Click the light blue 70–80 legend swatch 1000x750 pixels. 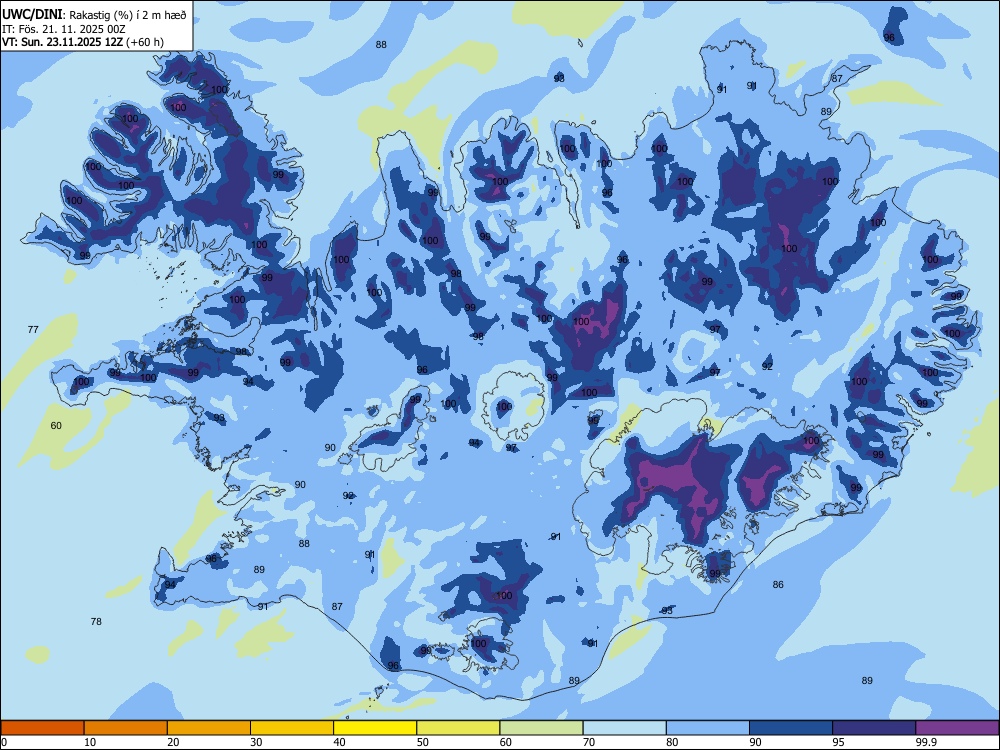(x=625, y=728)
